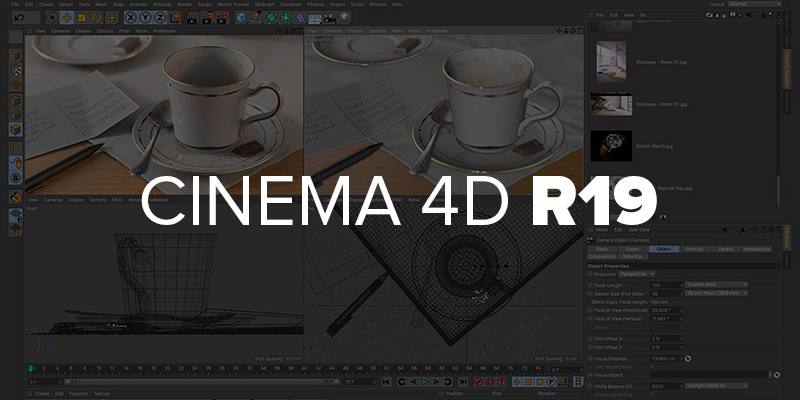The height and width of the screenshot is (400, 800).
Task: Click the Floor environment icon
Action: coord(315,18)
